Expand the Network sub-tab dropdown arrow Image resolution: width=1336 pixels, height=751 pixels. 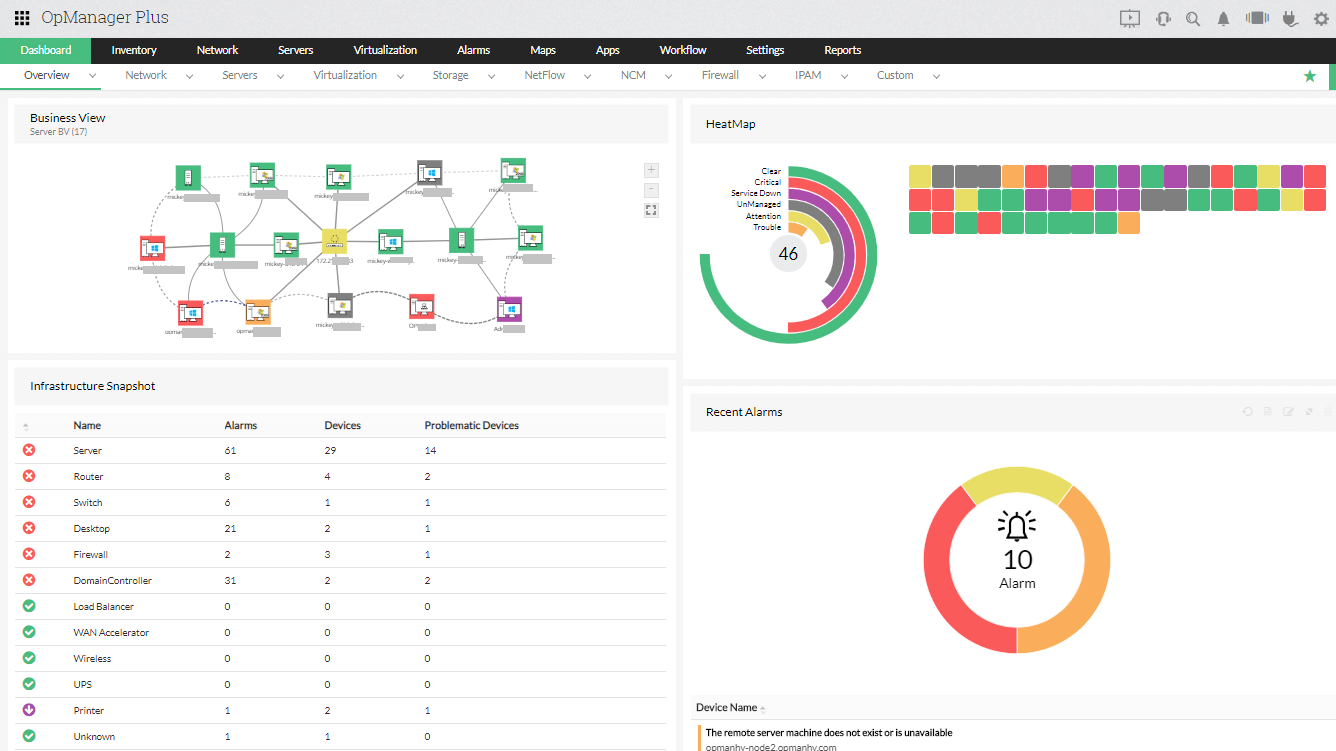coord(189,76)
